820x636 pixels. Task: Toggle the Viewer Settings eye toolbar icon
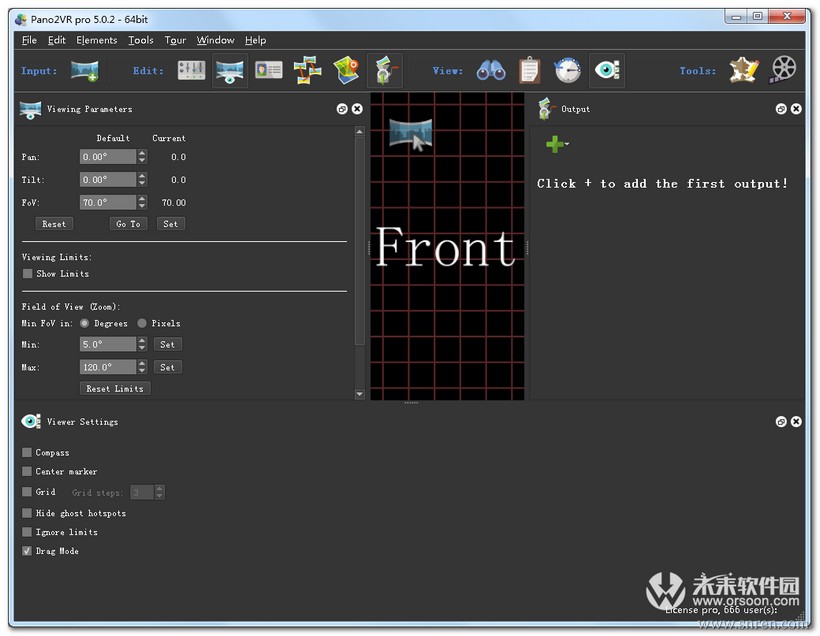(x=607, y=70)
